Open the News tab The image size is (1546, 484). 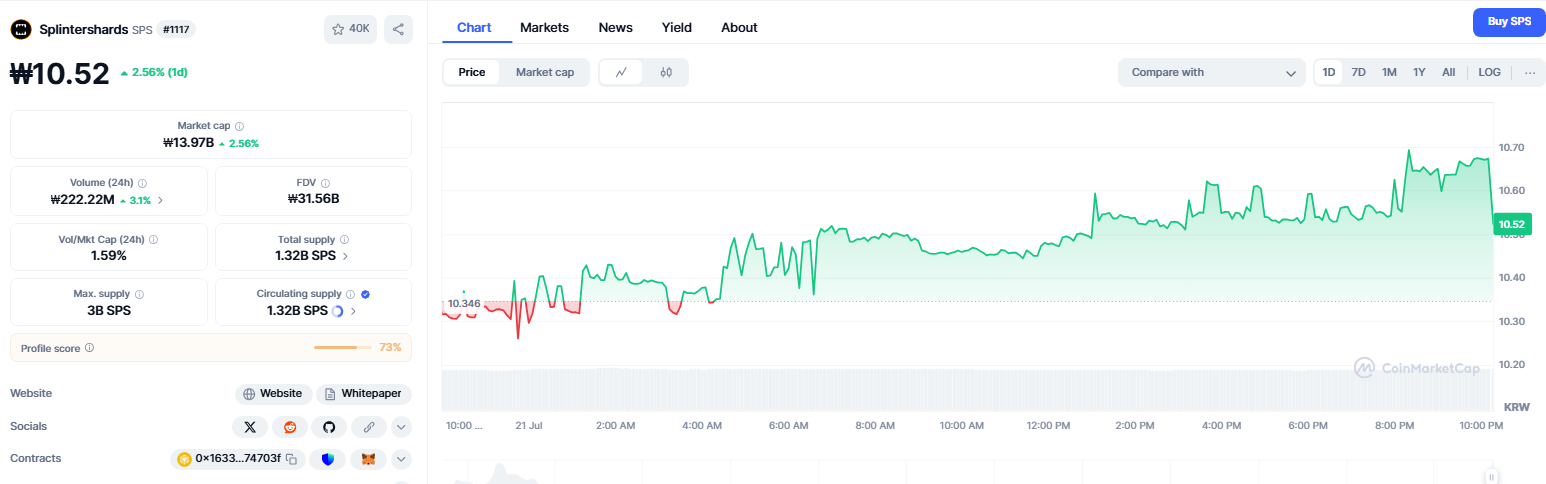click(x=615, y=27)
